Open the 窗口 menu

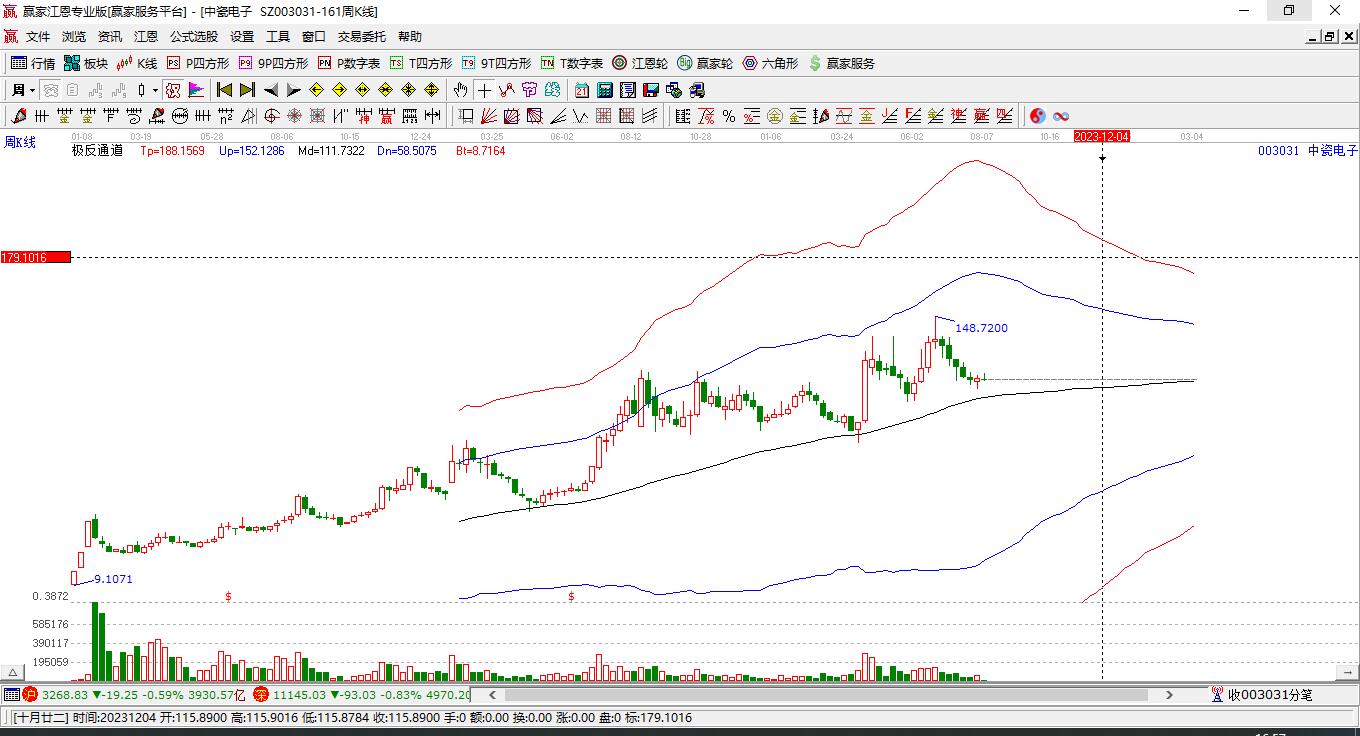(x=314, y=37)
